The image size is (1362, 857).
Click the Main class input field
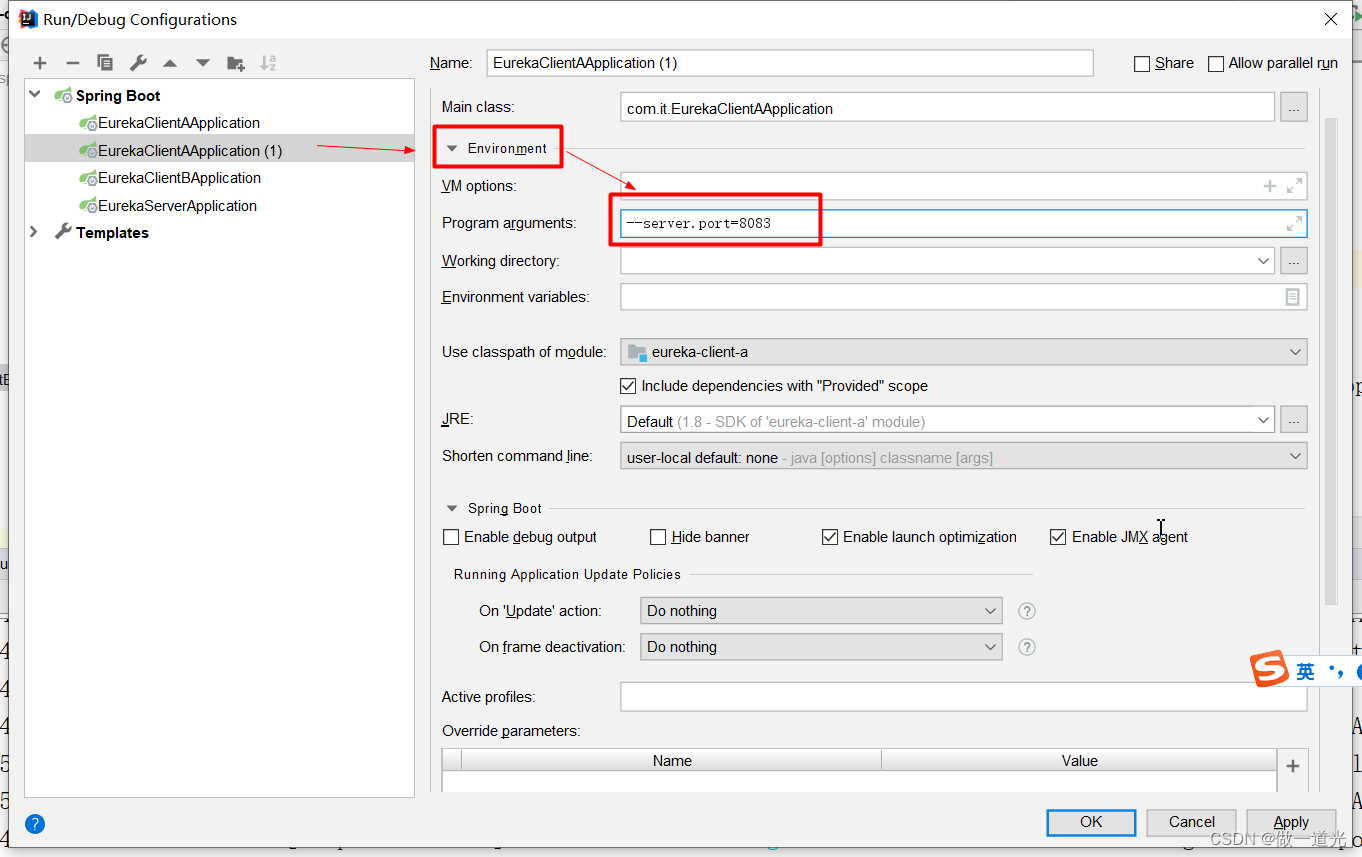click(x=948, y=108)
